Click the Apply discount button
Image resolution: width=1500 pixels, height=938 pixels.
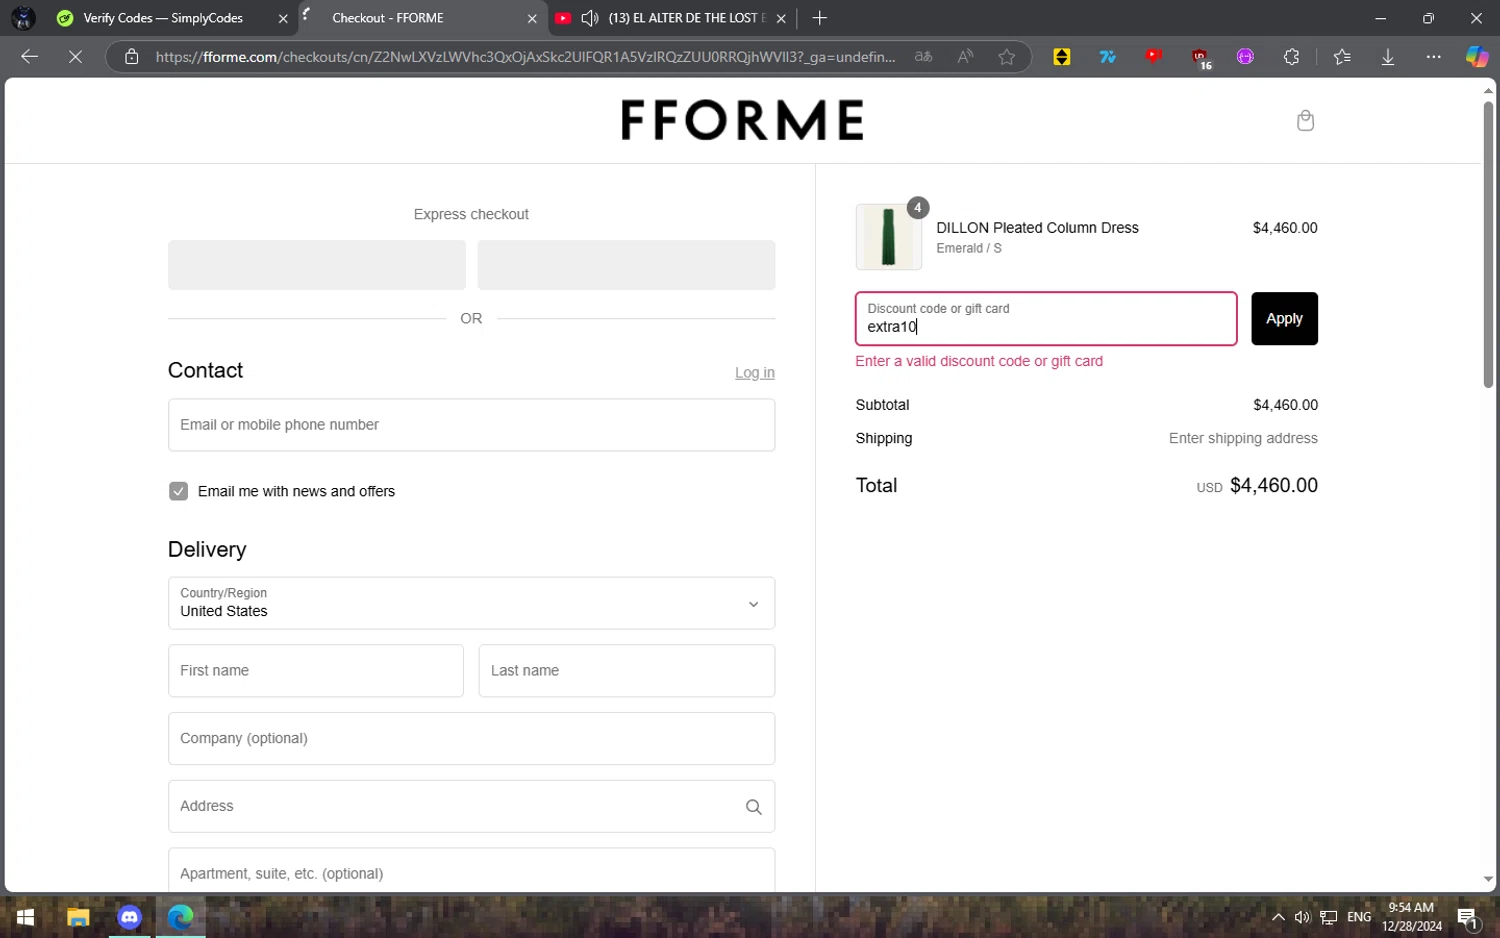pos(1284,319)
